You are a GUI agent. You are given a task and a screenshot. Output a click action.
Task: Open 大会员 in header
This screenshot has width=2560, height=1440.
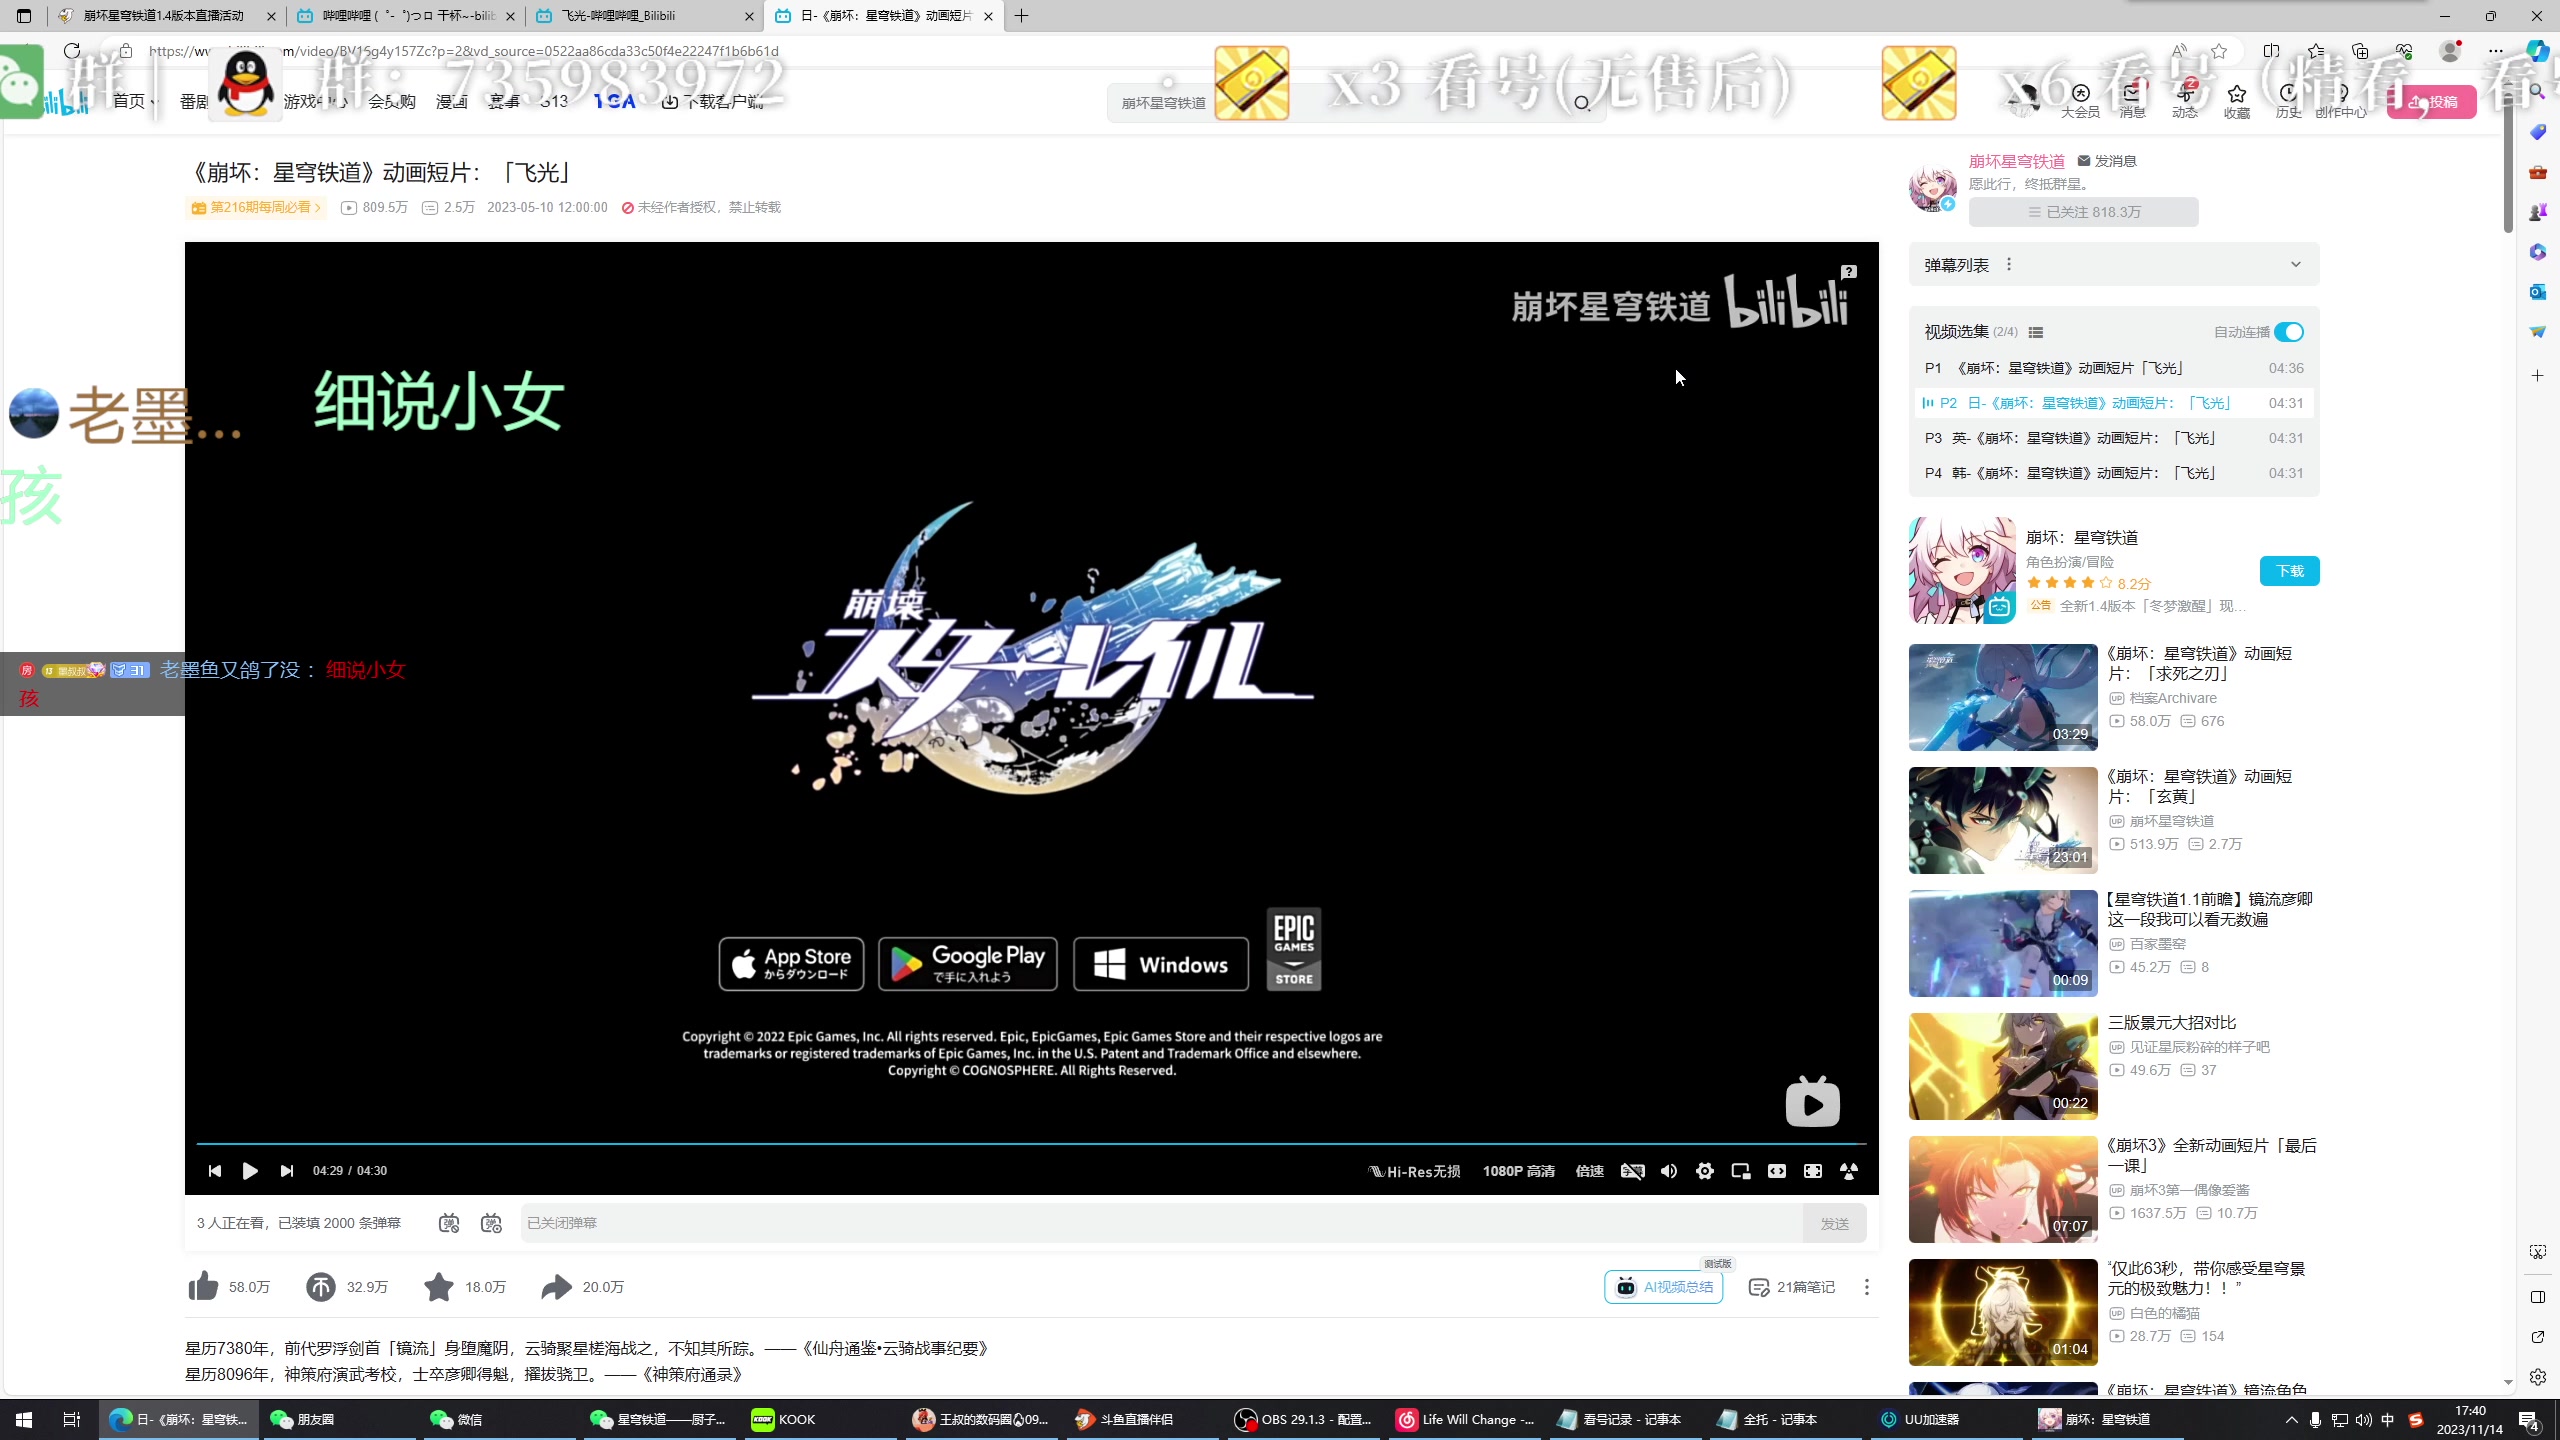pos(2080,102)
